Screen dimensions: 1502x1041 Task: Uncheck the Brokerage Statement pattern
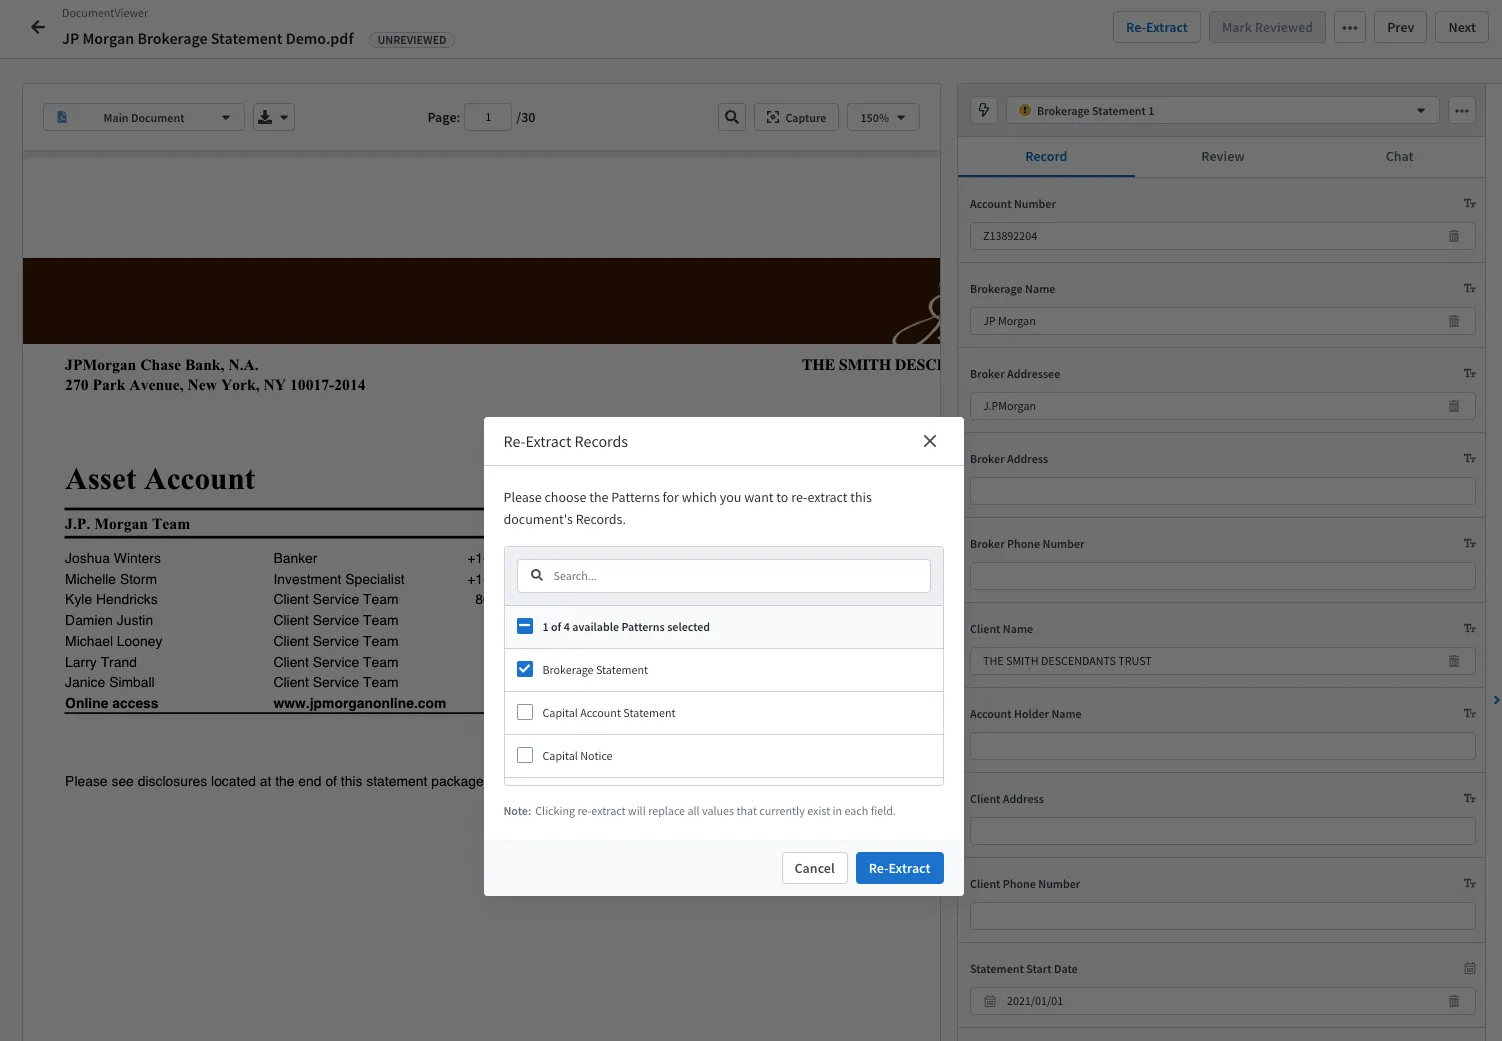point(525,669)
